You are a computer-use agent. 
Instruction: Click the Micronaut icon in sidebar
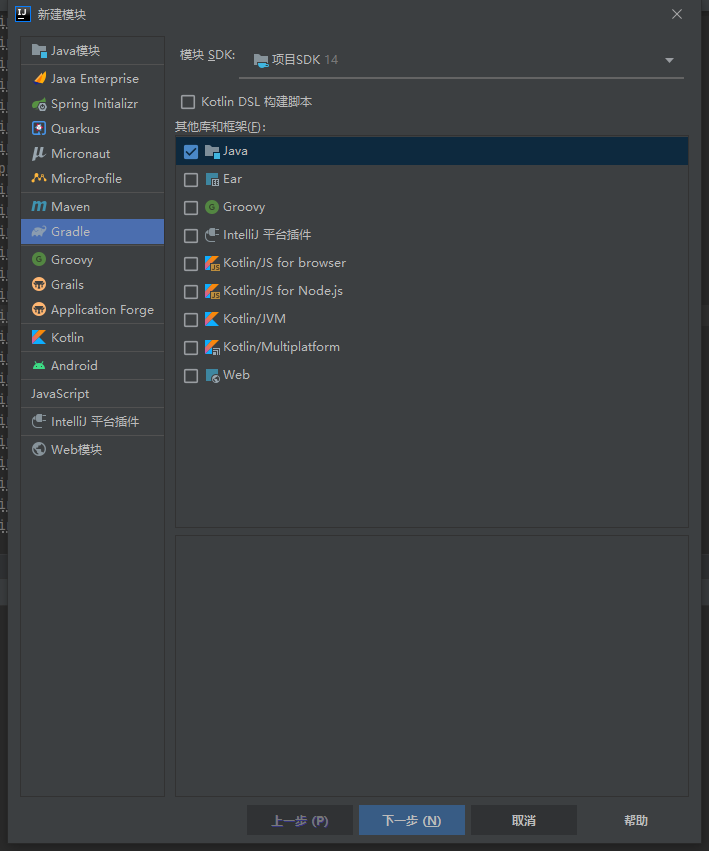tap(39, 154)
